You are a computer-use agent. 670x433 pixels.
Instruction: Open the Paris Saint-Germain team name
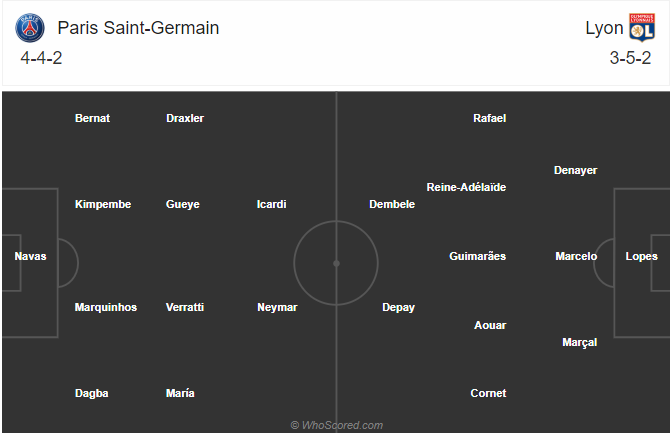pos(138,28)
